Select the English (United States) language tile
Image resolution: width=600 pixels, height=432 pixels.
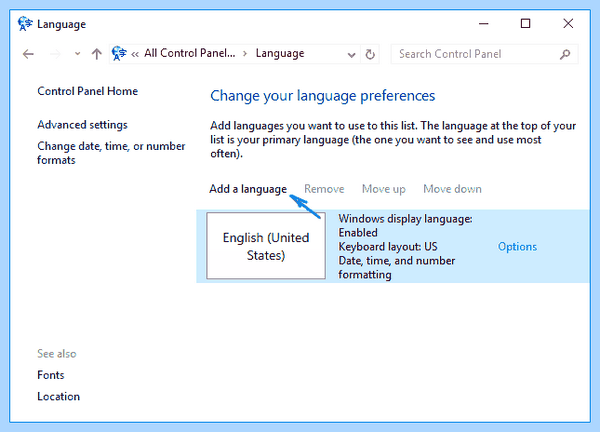(x=266, y=246)
